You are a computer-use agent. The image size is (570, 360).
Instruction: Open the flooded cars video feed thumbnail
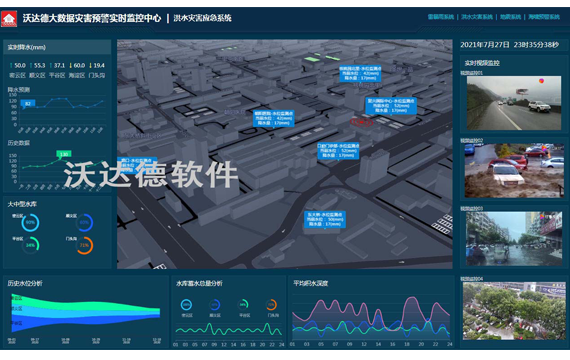pyautogui.click(x=514, y=171)
